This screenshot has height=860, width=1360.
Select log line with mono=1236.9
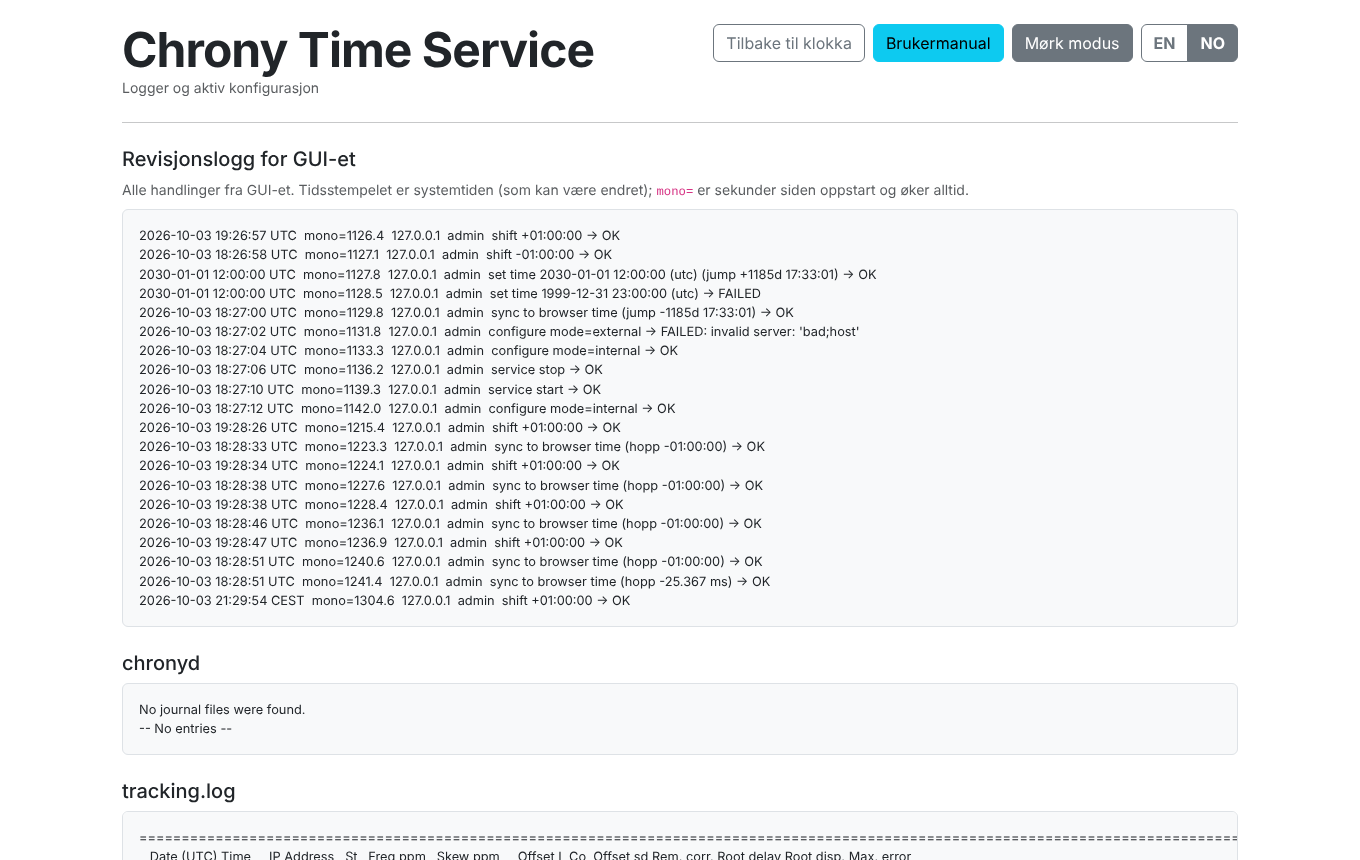point(381,543)
